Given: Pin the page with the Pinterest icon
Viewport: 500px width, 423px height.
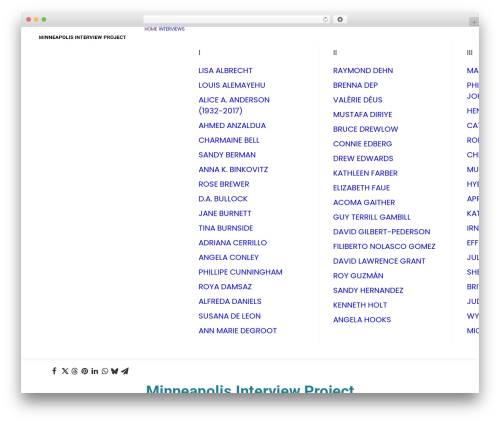Looking at the screenshot, I should 85,371.
